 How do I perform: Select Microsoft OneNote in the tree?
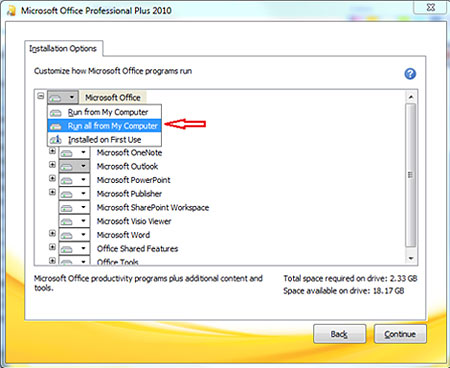(129, 153)
